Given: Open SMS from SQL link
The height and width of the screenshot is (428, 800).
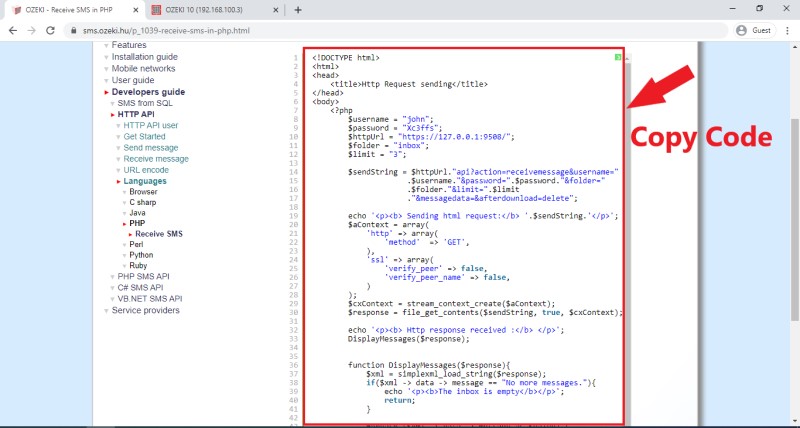Looking at the screenshot, I should coord(145,103).
